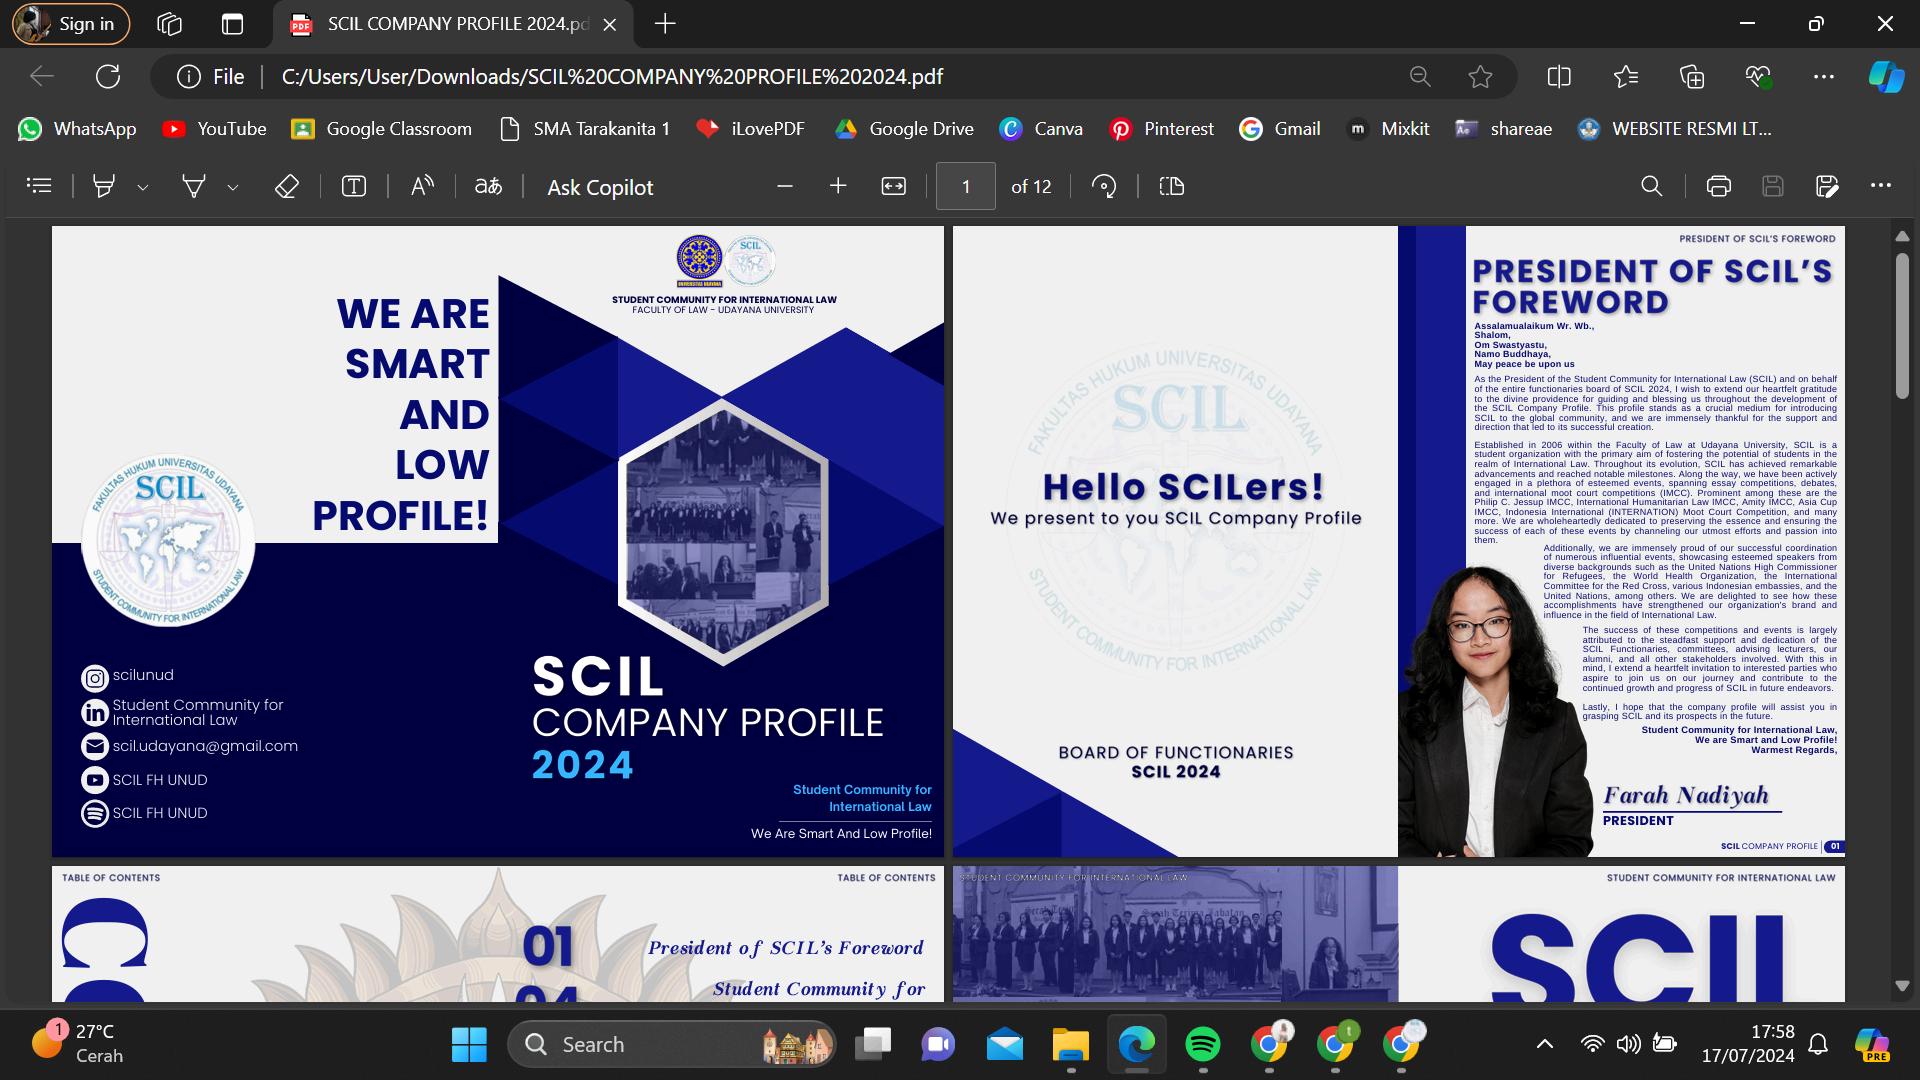This screenshot has width=1920, height=1080.
Task: Open Canva bookmark
Action: (1041, 129)
